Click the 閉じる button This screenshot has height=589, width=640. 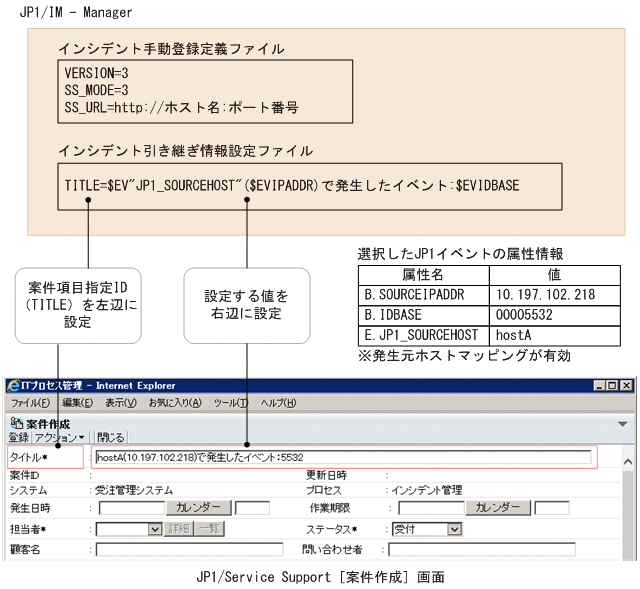tap(111, 437)
